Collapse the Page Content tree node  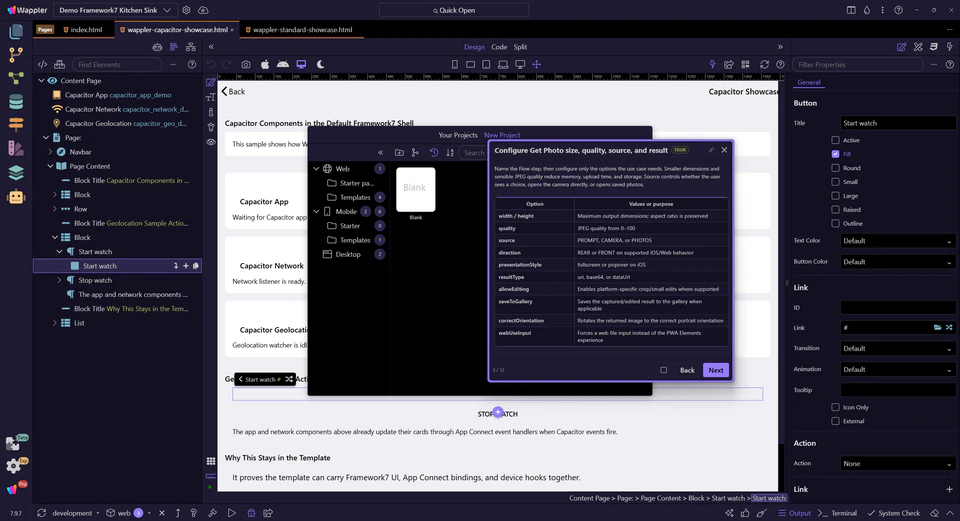51,166
